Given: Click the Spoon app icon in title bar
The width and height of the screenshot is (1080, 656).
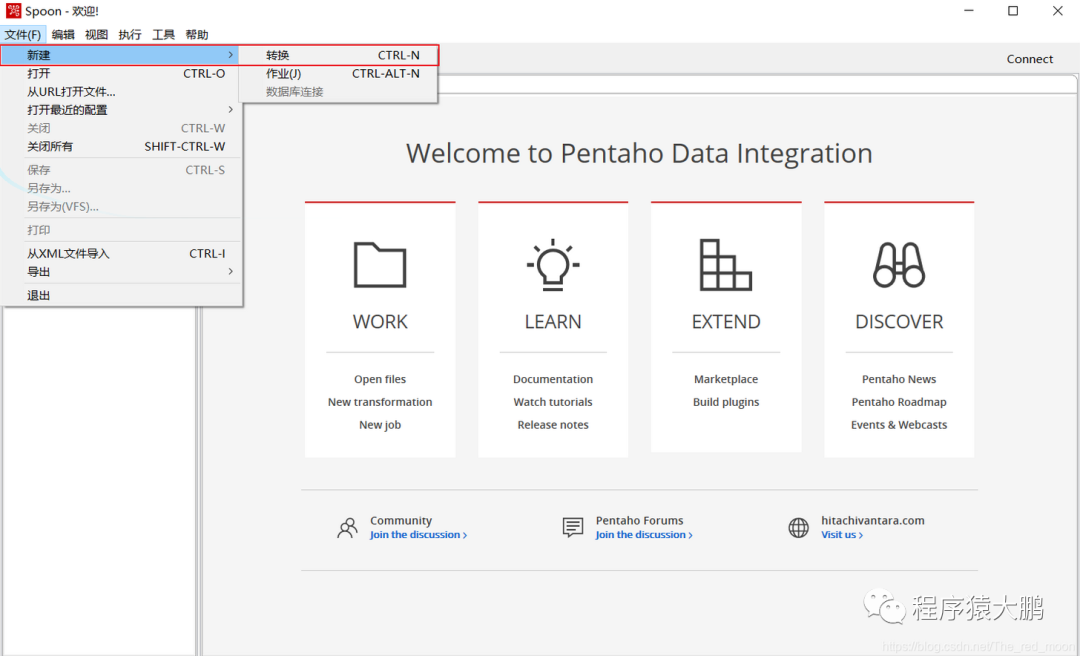Looking at the screenshot, I should coord(14,11).
